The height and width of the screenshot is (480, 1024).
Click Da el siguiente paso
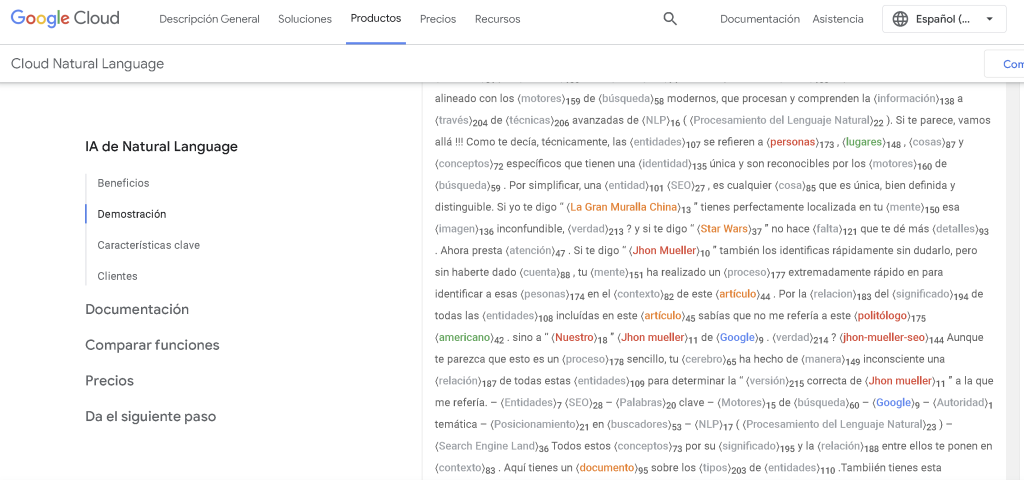point(150,416)
